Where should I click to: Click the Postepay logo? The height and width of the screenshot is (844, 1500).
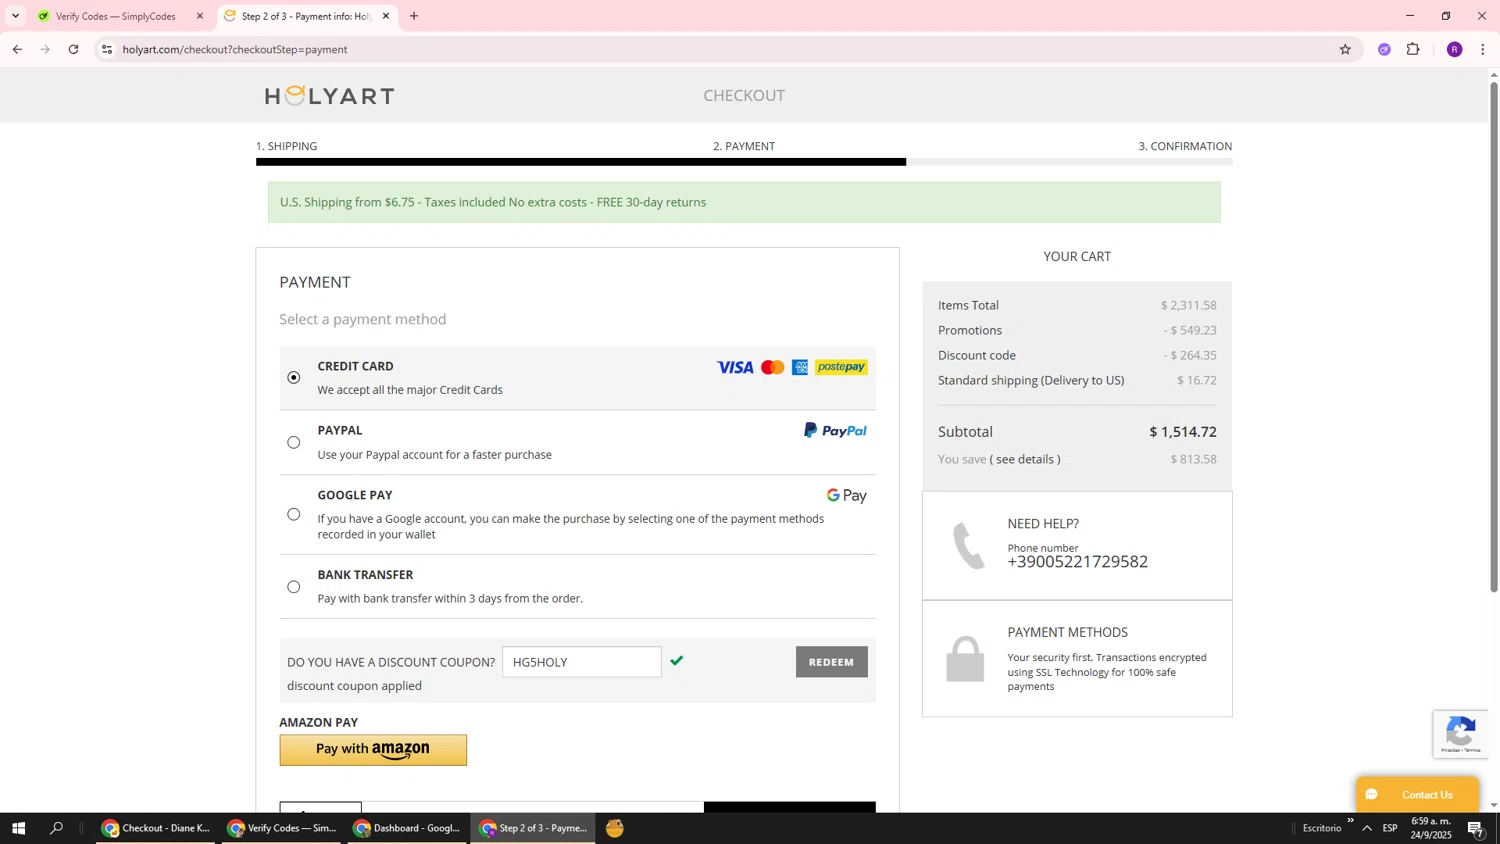click(841, 367)
